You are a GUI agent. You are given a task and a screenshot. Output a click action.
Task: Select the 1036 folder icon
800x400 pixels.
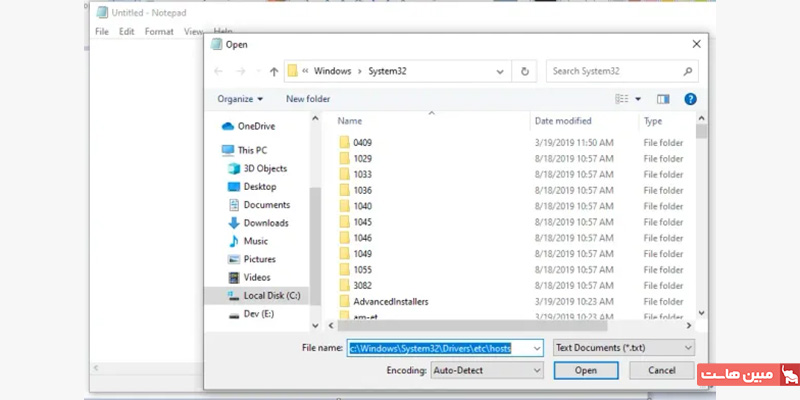click(345, 190)
